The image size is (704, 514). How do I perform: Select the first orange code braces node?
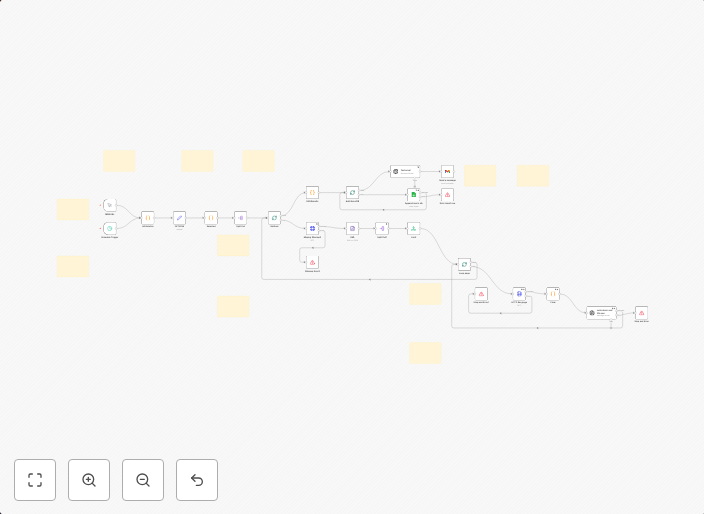pos(147,217)
